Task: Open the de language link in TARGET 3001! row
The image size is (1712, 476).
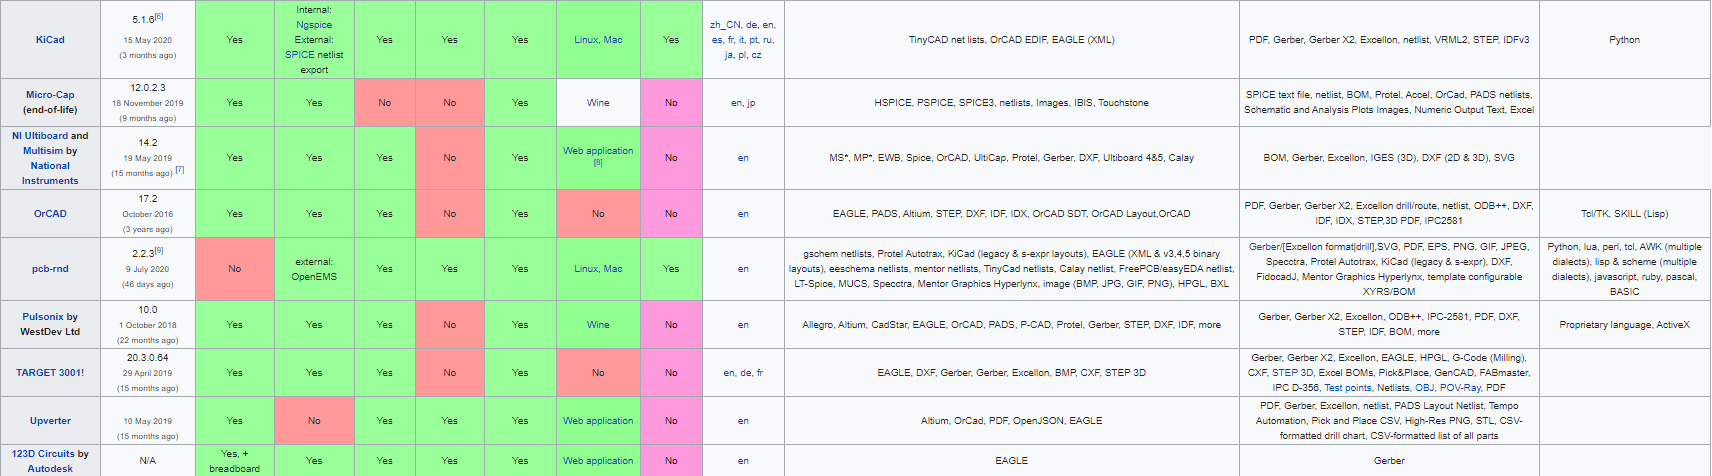Action: click(x=746, y=373)
